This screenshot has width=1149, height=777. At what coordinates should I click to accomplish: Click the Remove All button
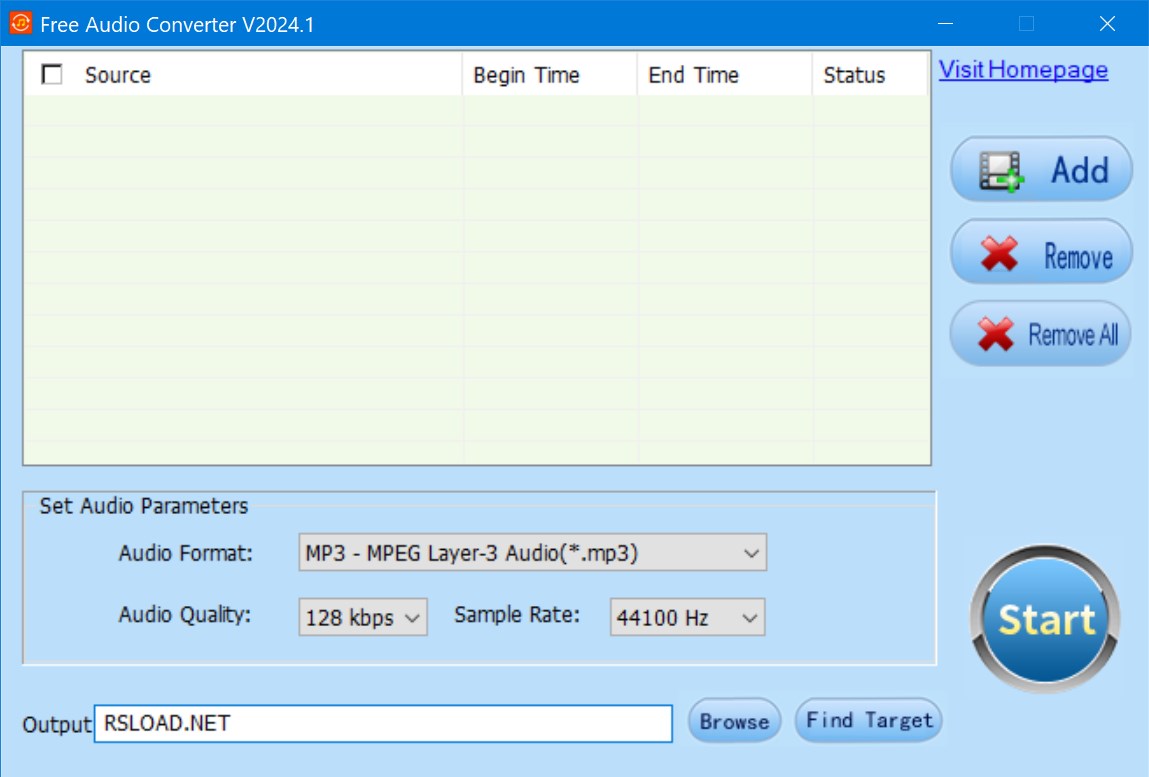pyautogui.click(x=1041, y=334)
